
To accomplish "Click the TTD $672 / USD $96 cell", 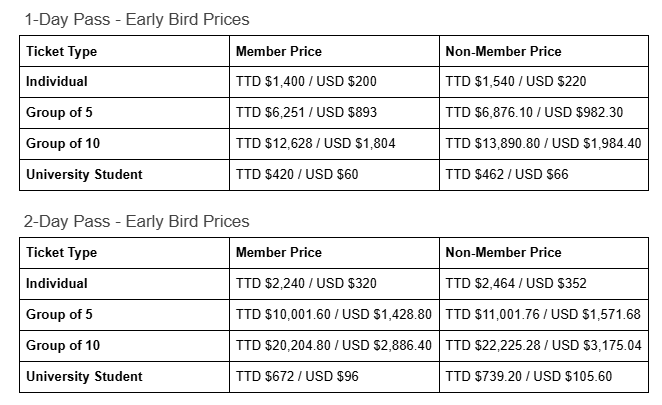I will 334,377.
